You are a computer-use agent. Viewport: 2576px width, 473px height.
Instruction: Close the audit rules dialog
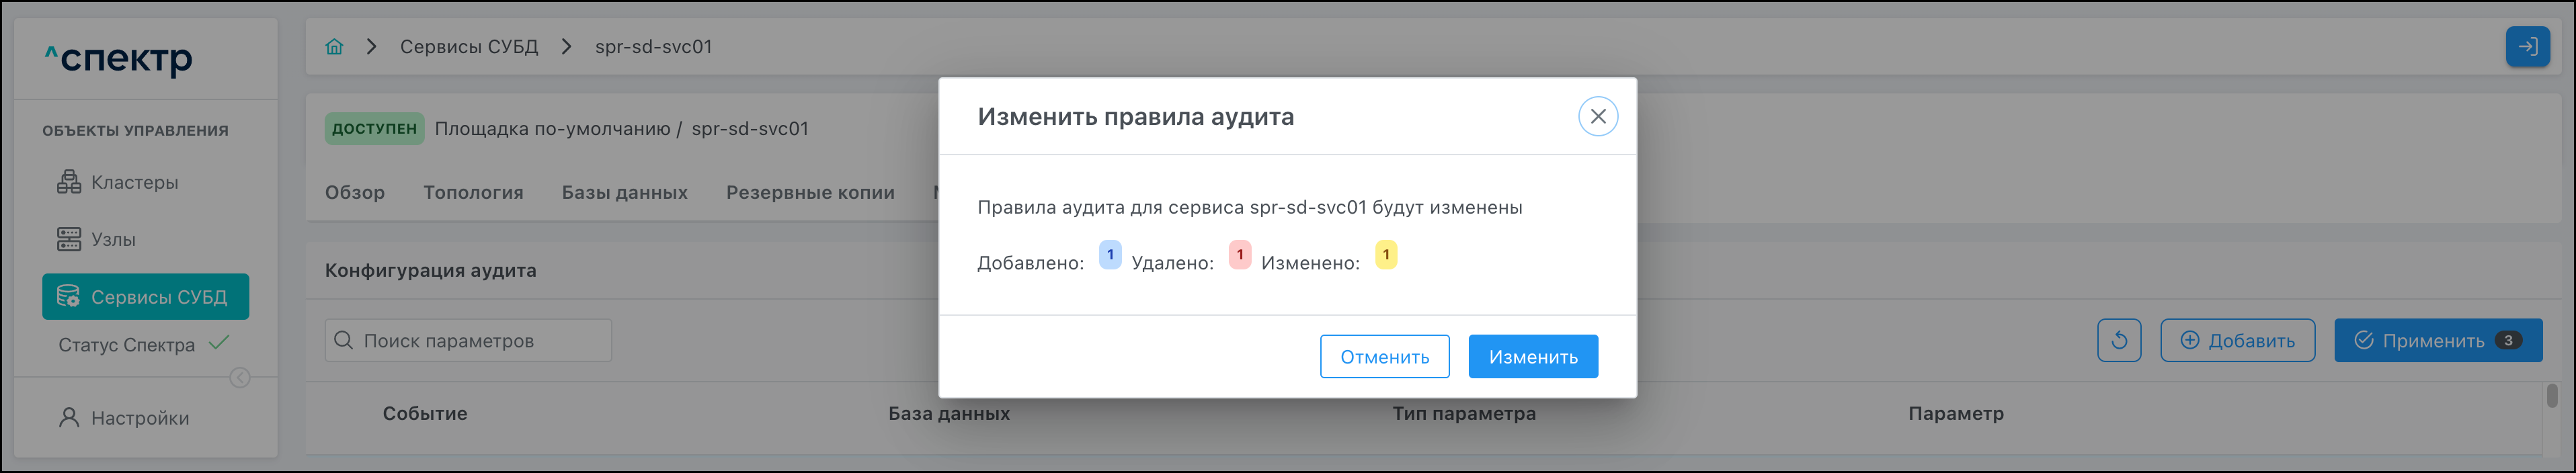coord(1597,117)
